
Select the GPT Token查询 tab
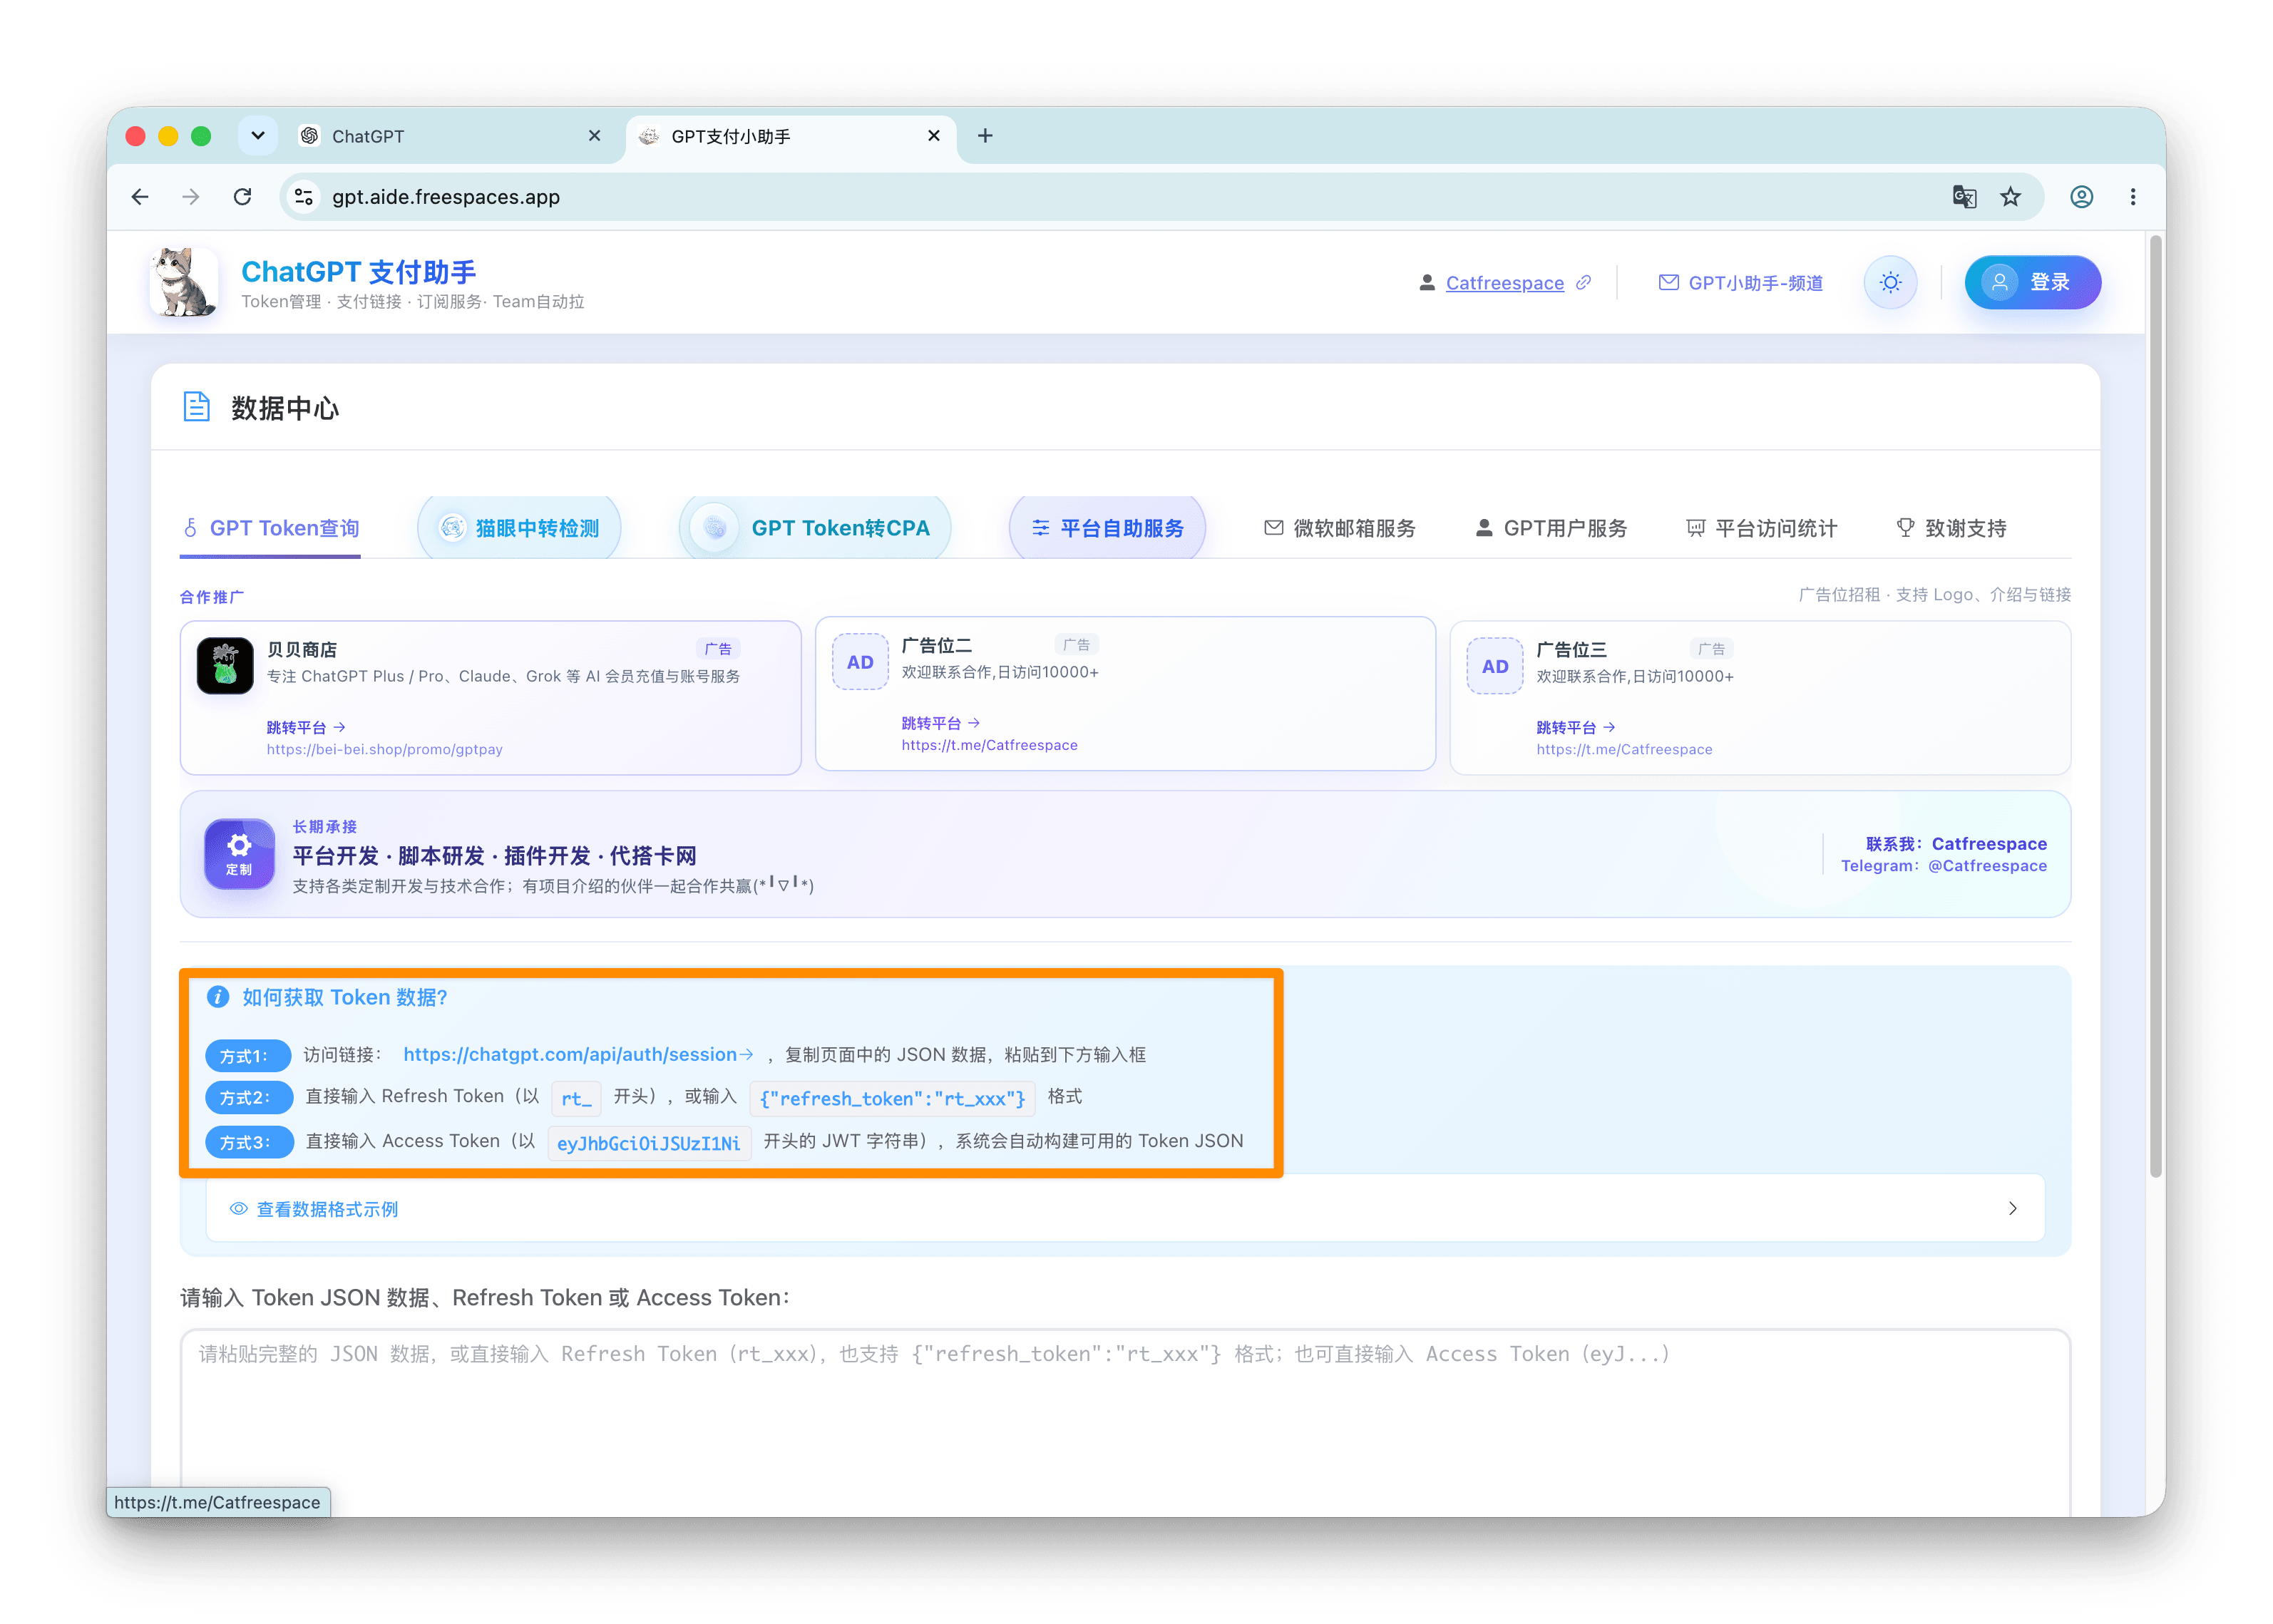click(271, 528)
